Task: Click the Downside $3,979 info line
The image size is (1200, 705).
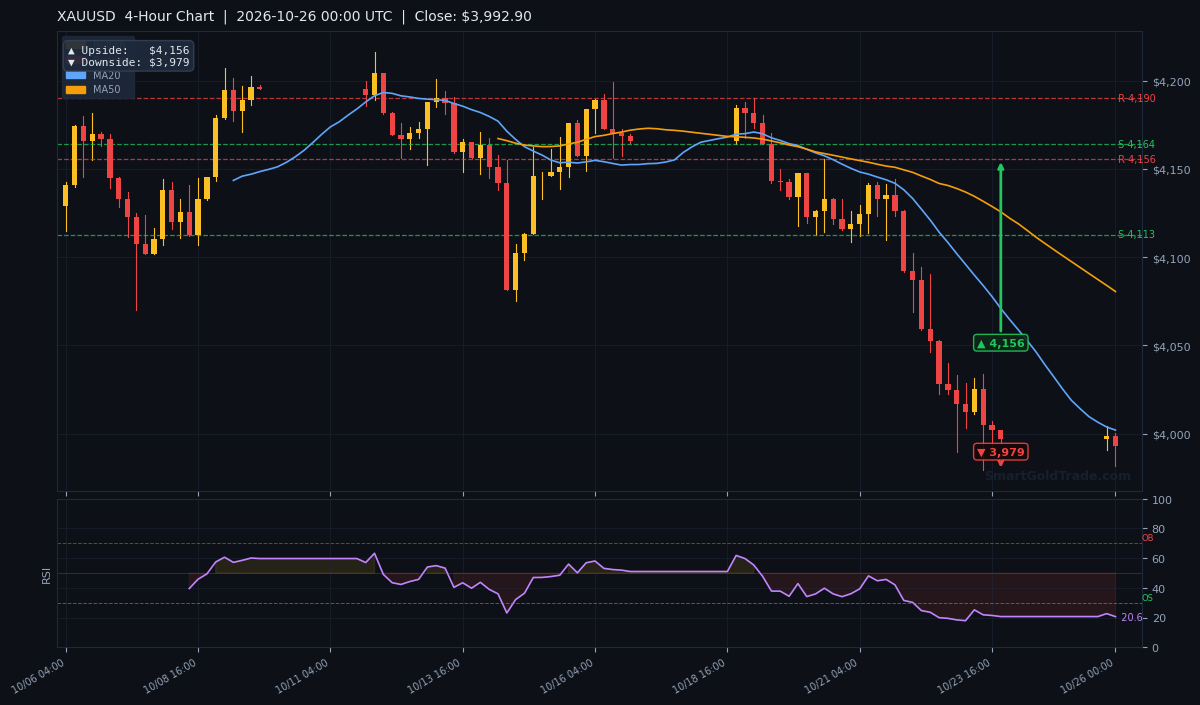Action: coord(128,62)
